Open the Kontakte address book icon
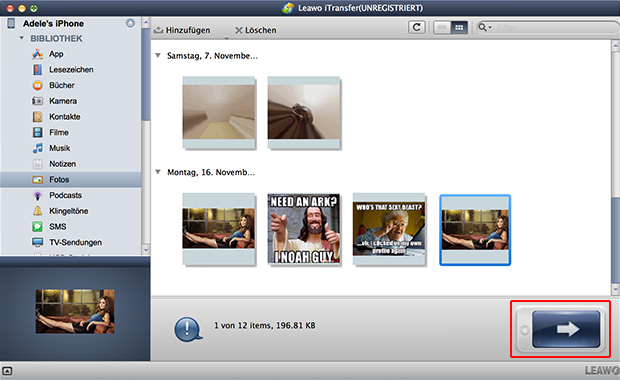620x380 pixels. point(38,117)
